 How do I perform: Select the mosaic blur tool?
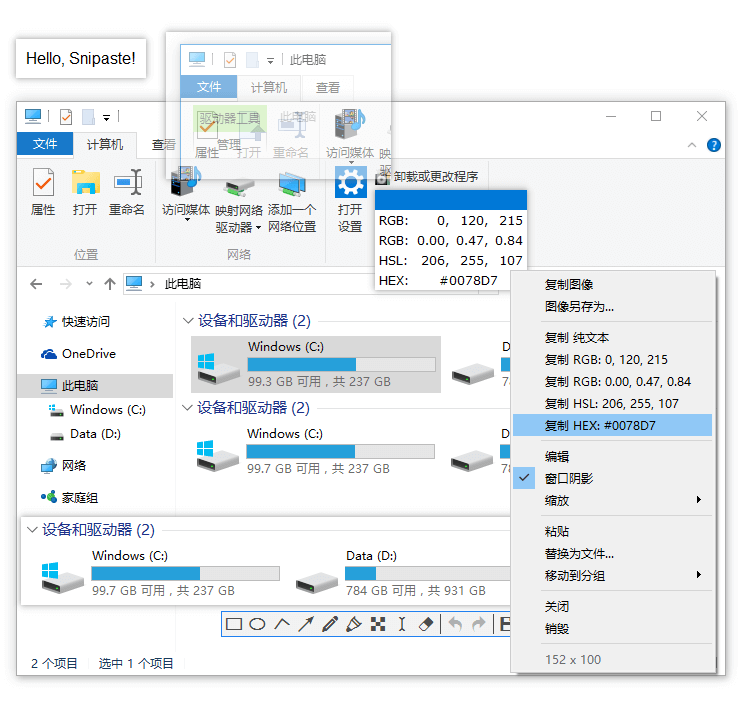click(378, 624)
